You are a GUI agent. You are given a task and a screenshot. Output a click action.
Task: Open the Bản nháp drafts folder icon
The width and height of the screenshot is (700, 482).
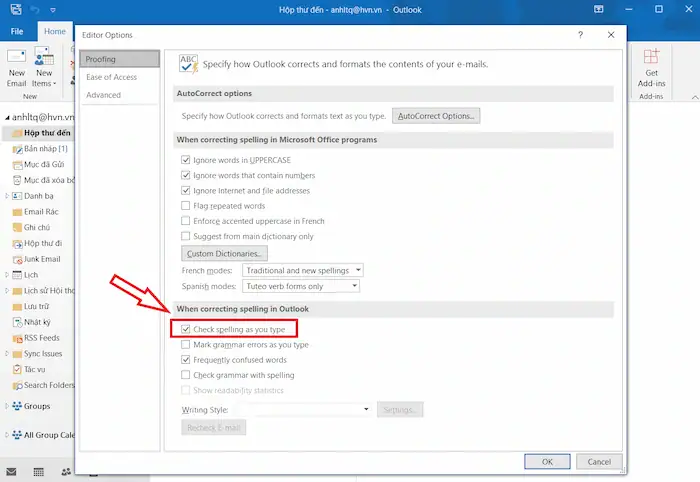point(17,149)
